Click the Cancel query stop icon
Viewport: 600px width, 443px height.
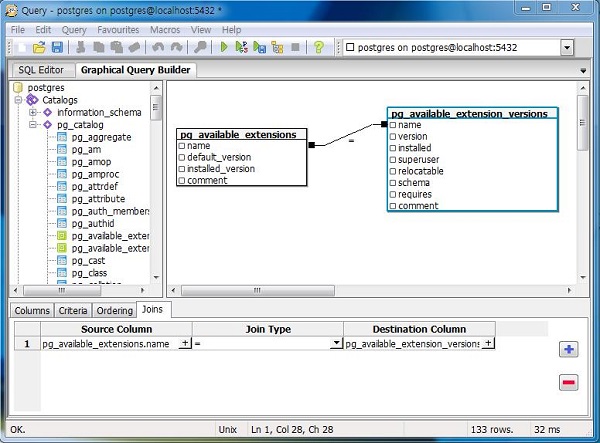pos(295,47)
